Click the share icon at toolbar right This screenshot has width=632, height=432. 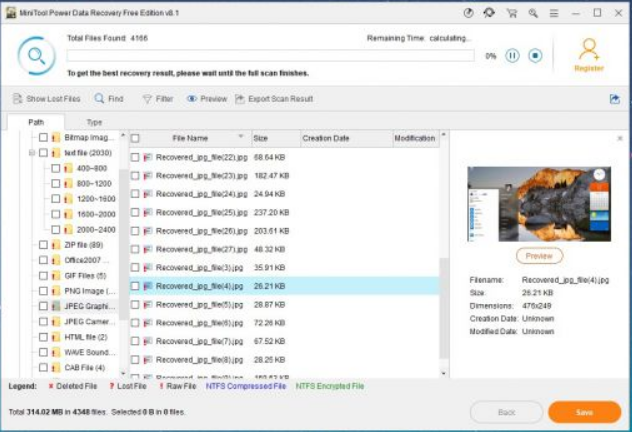[615, 99]
